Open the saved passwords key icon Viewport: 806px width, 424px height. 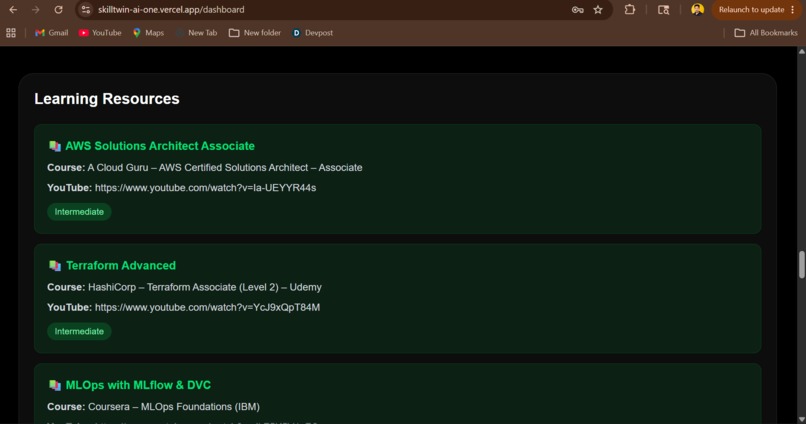click(x=577, y=10)
